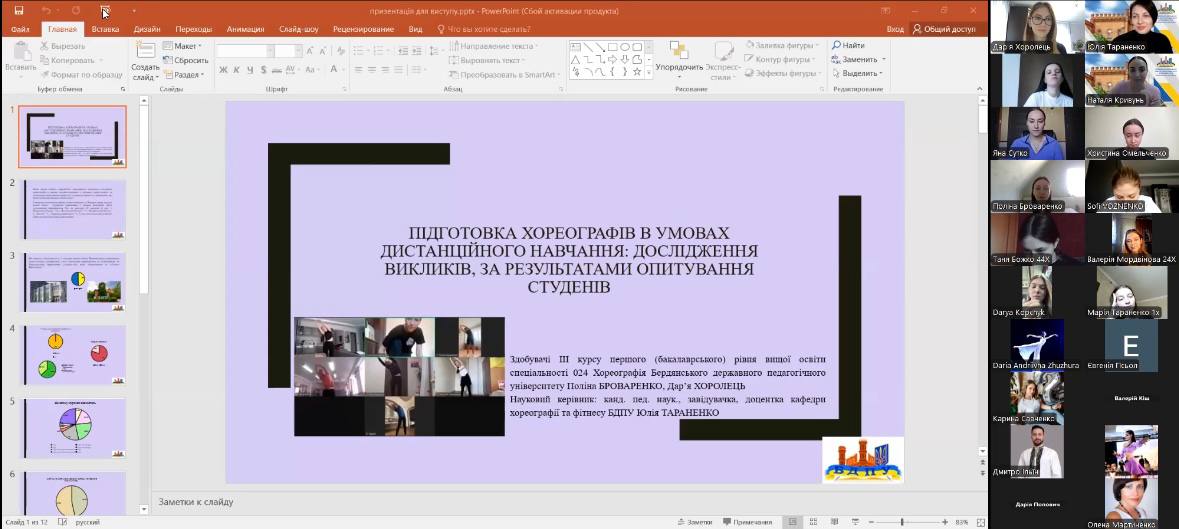
Task: Click the Упорядочить arrange icon
Action: [x=679, y=52]
